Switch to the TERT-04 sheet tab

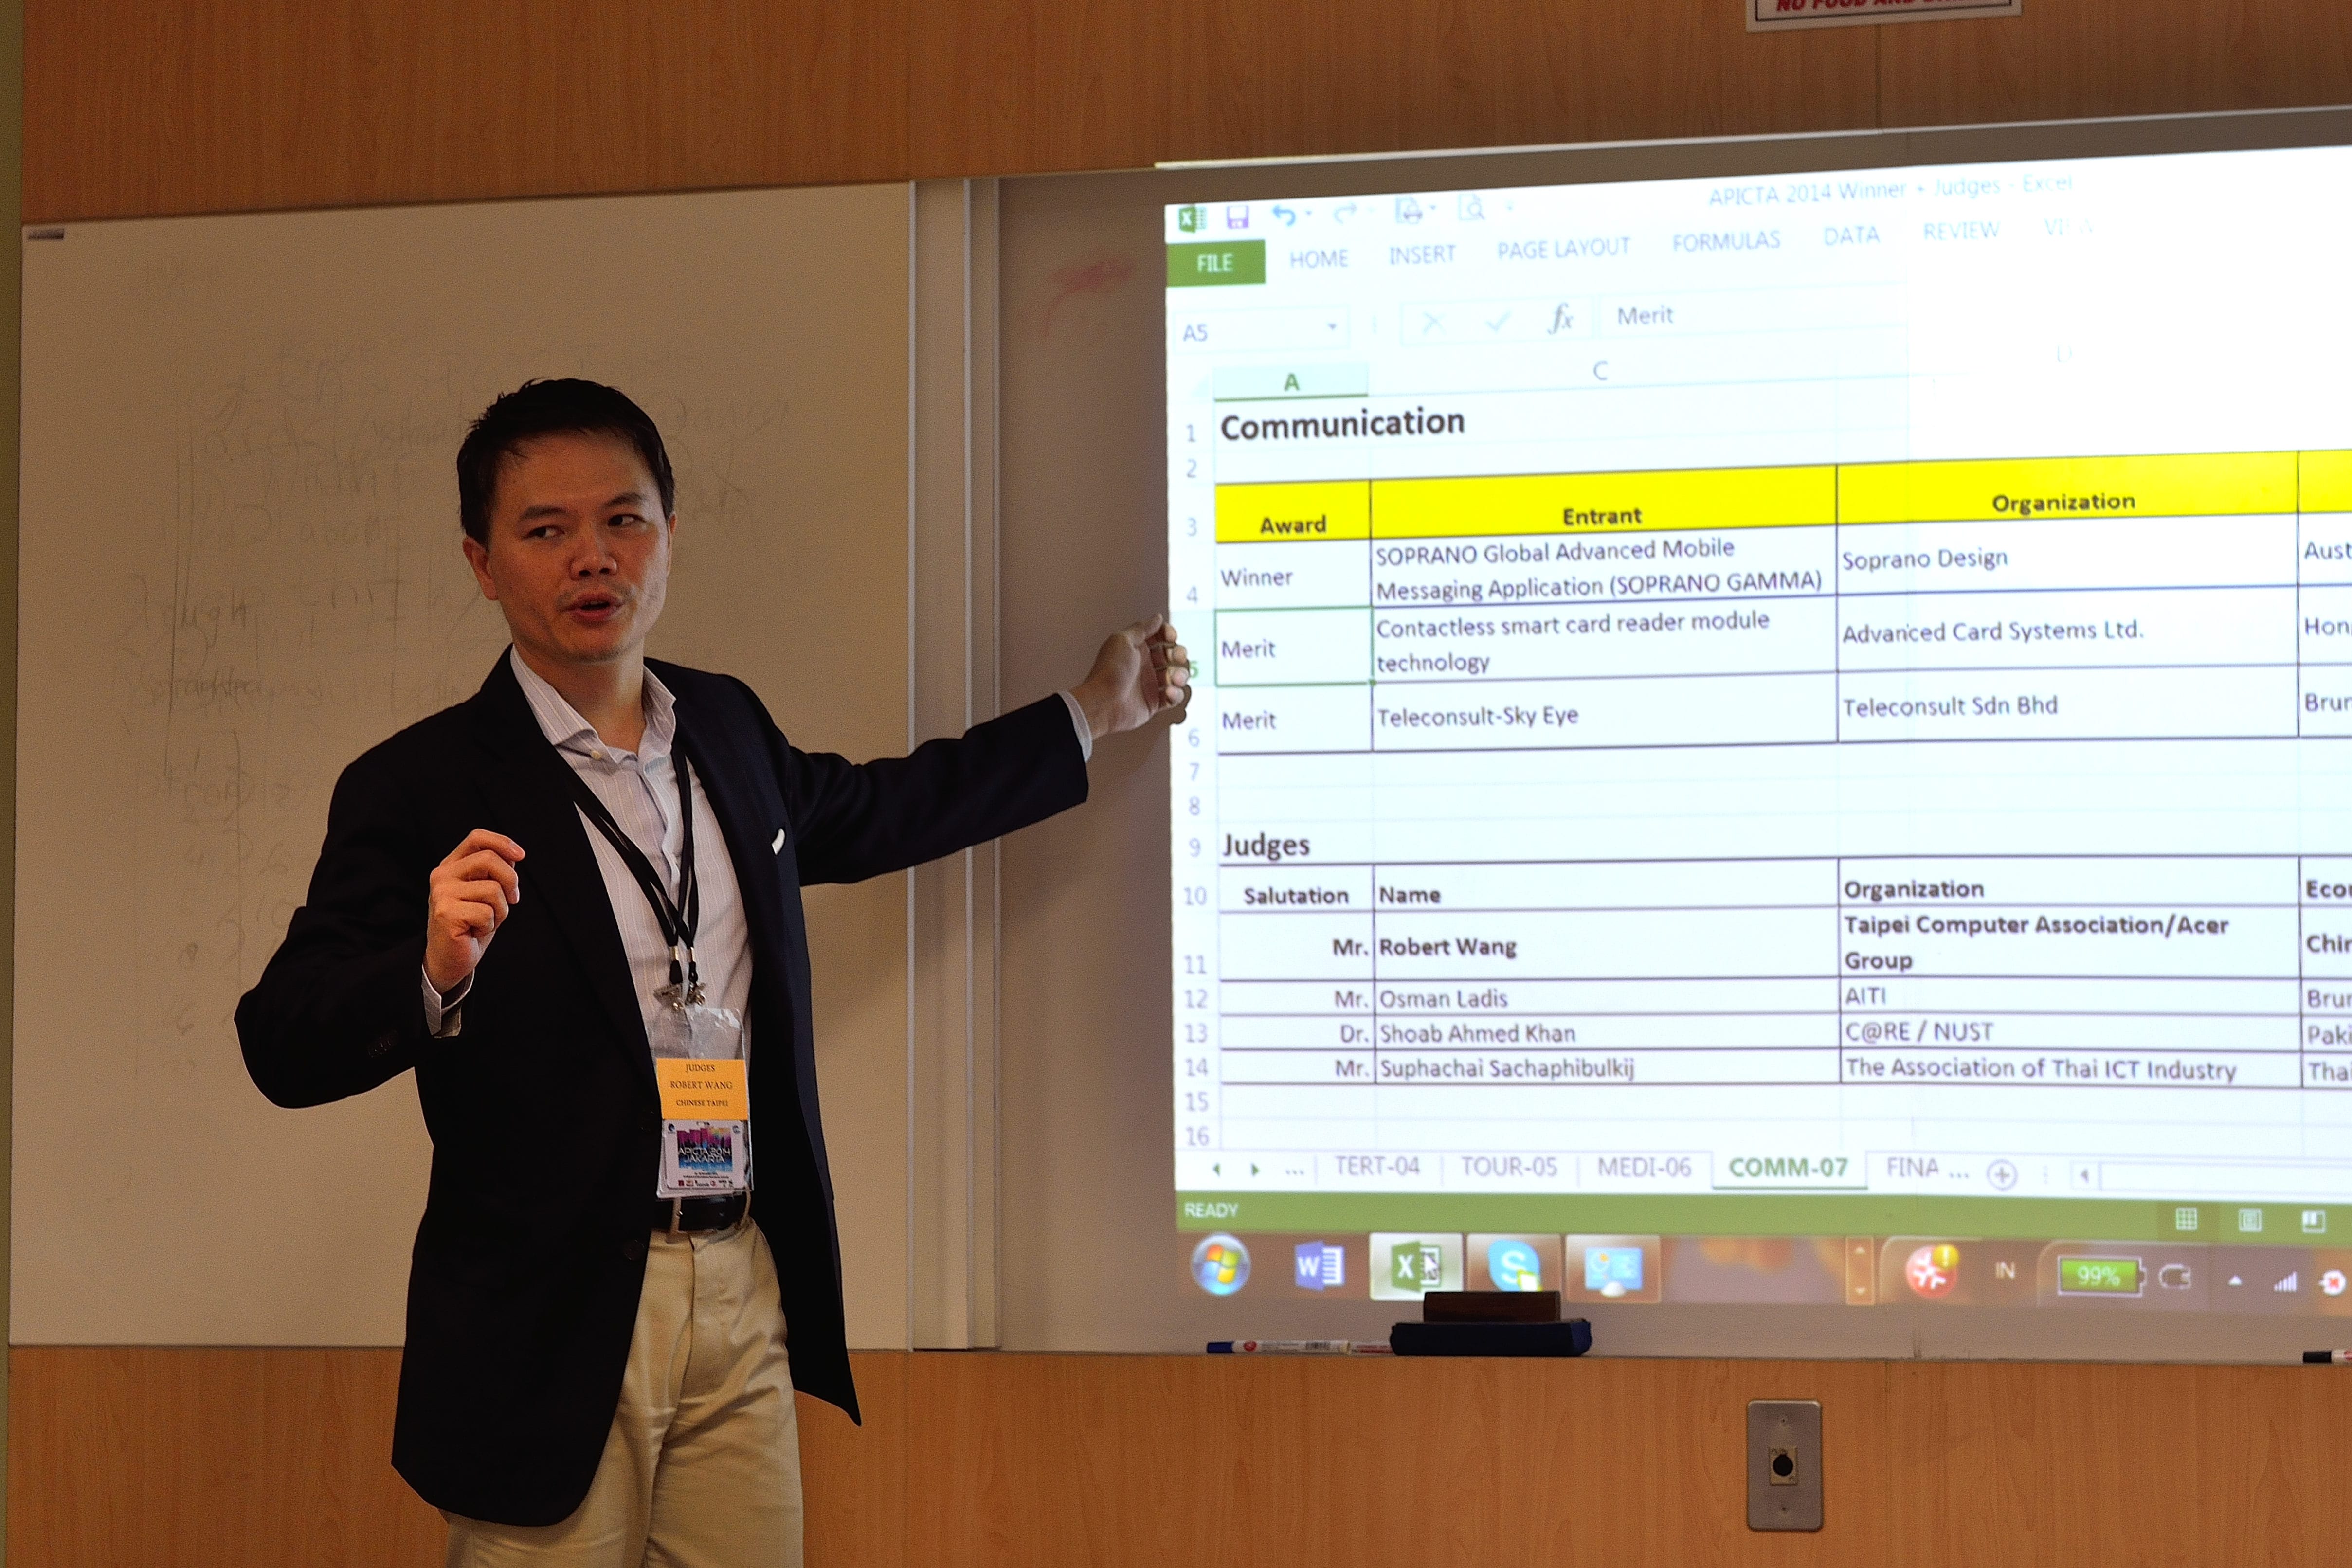[x=1377, y=1166]
